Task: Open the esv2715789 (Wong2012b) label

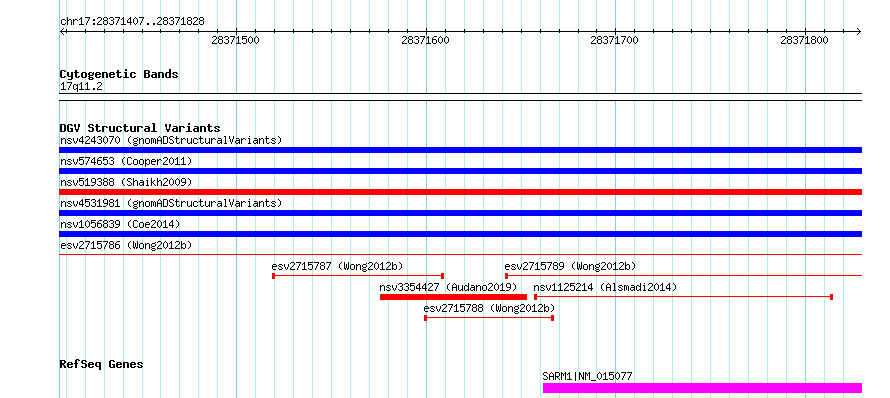Action: tap(570, 266)
